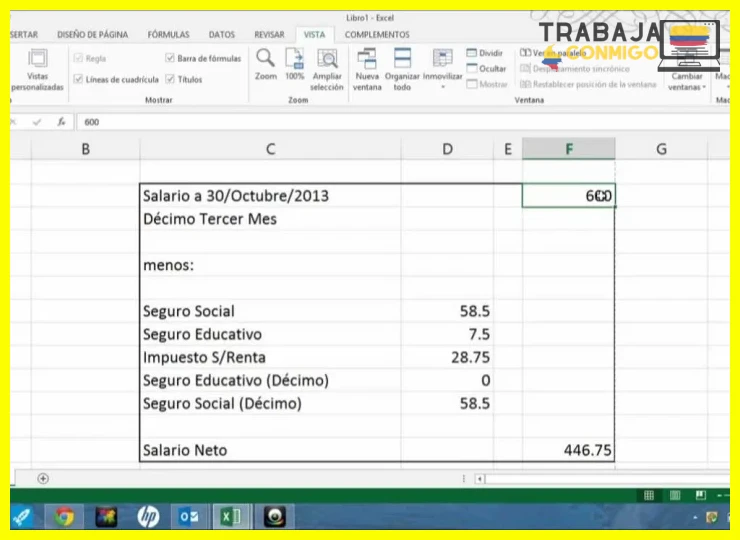Click the value 28.75 cell
The width and height of the screenshot is (740, 540).
447,357
